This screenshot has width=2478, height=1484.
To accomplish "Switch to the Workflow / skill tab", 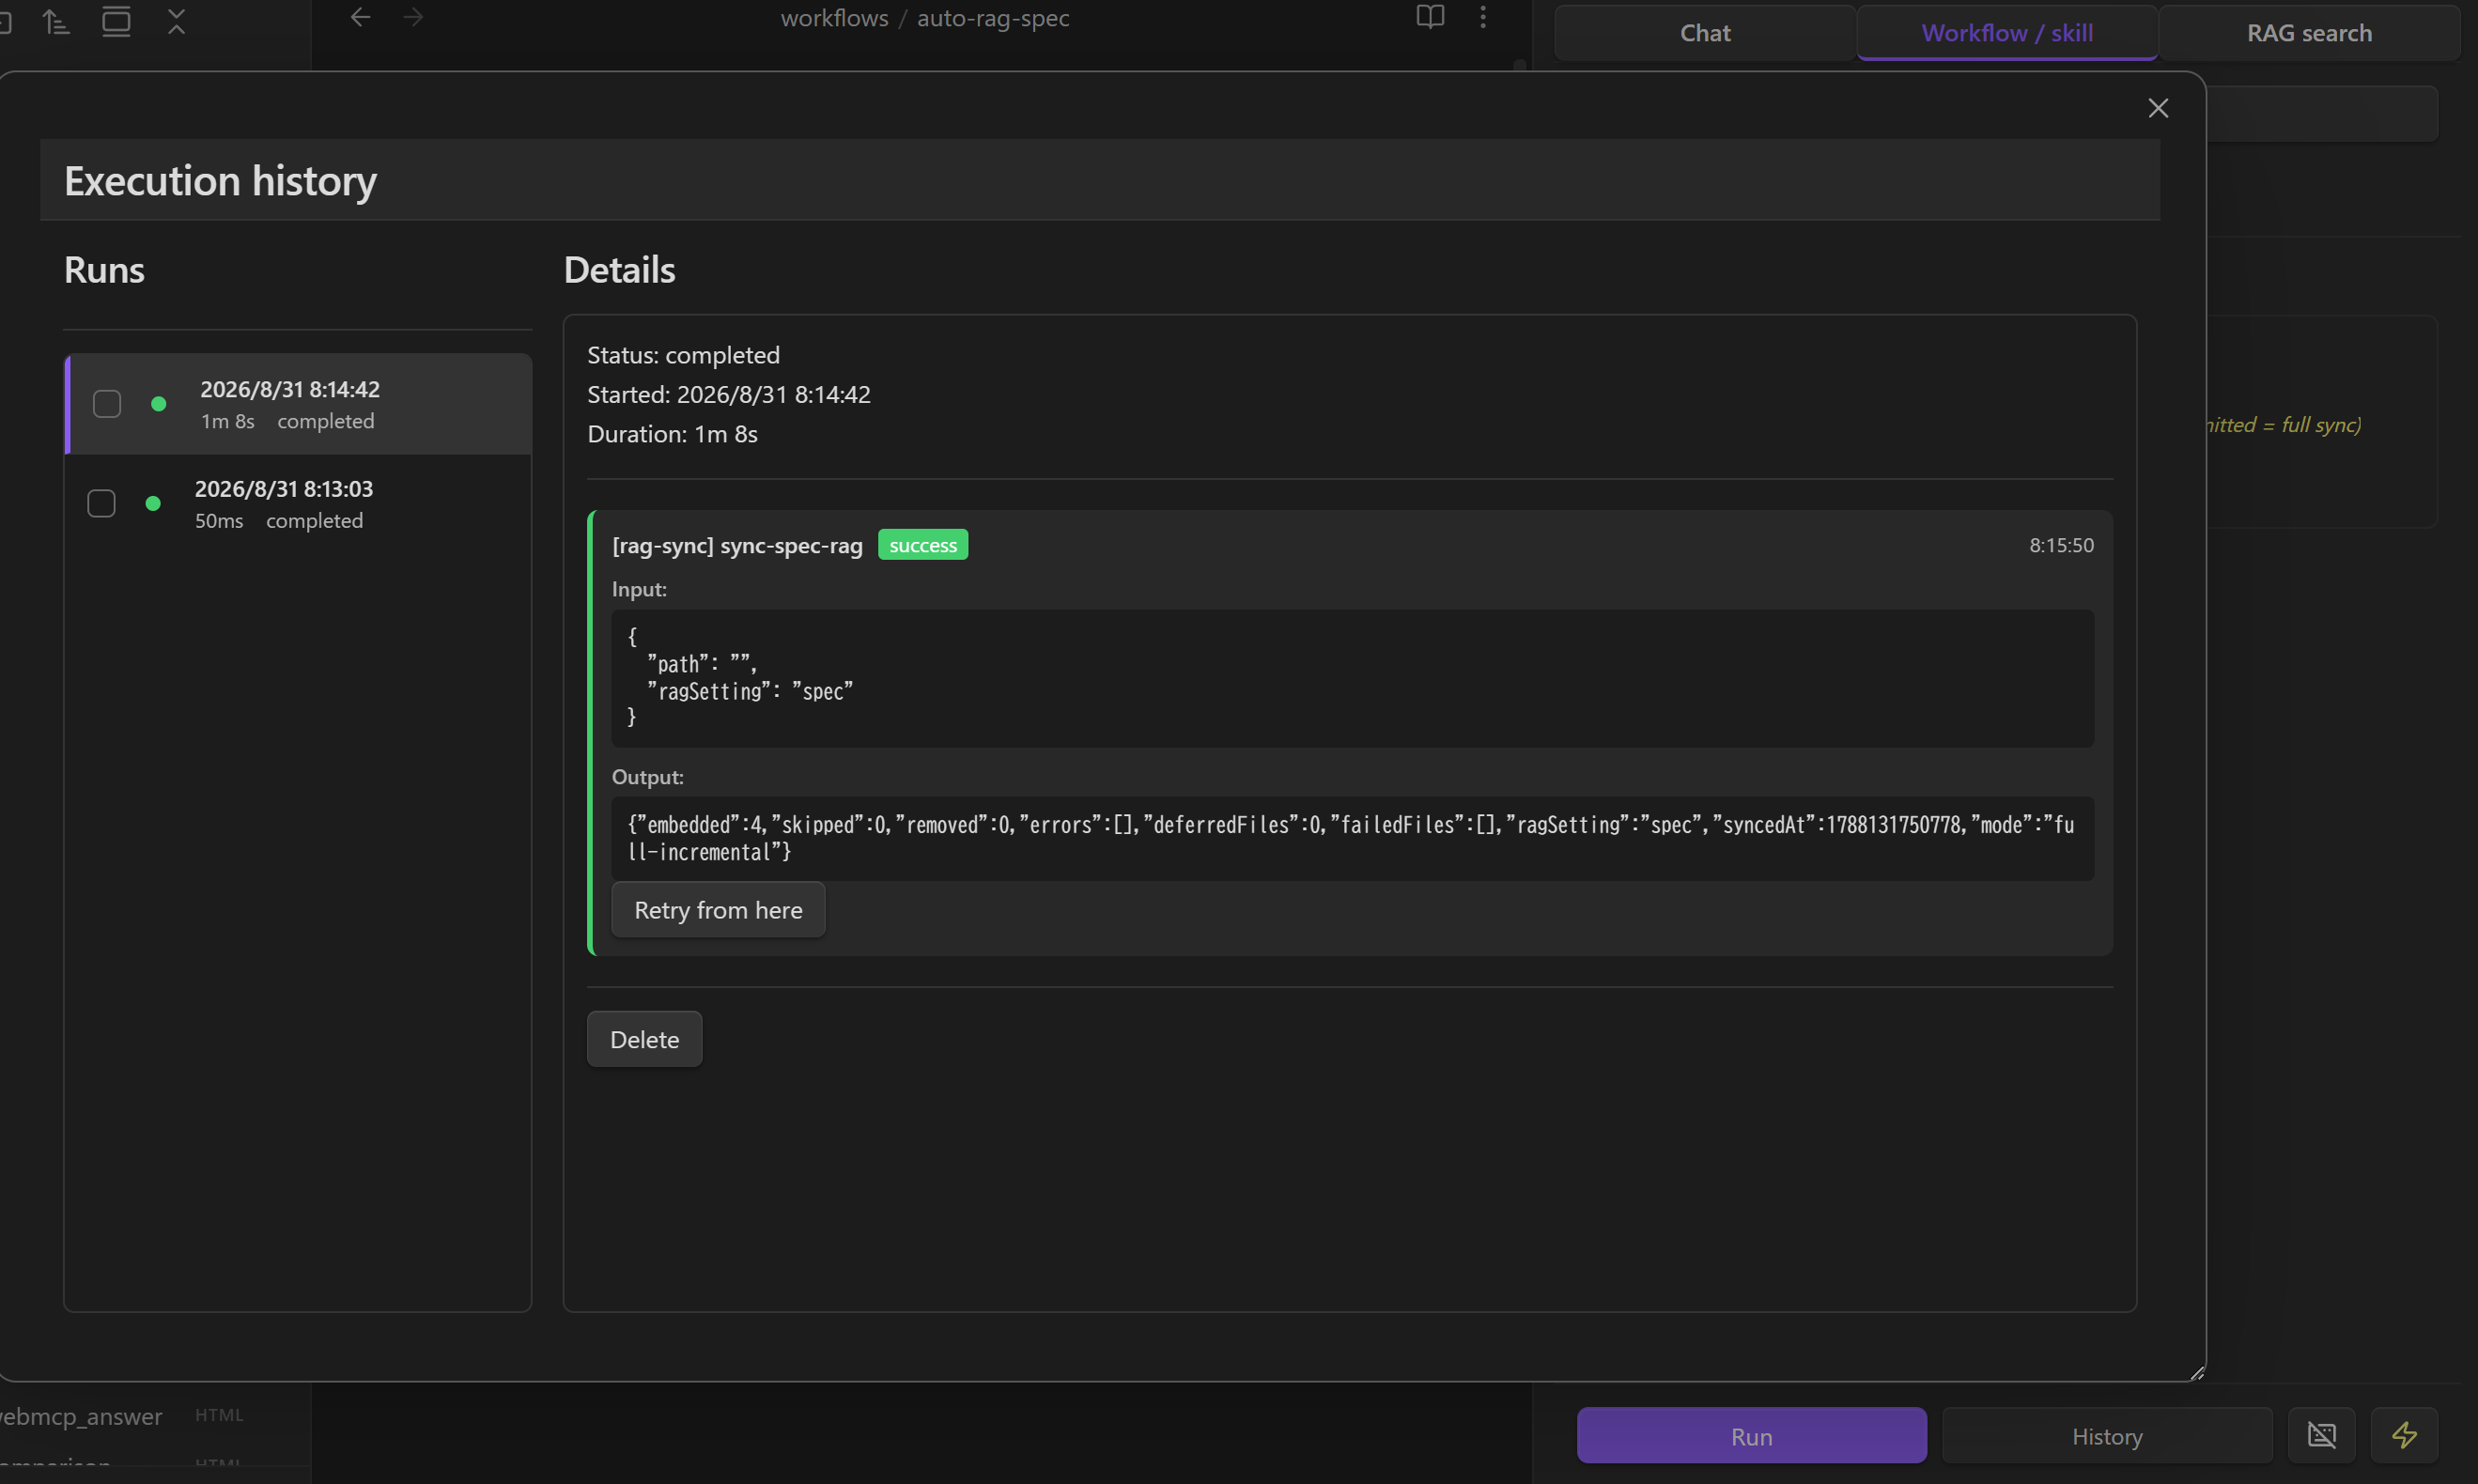I will (x=2006, y=33).
